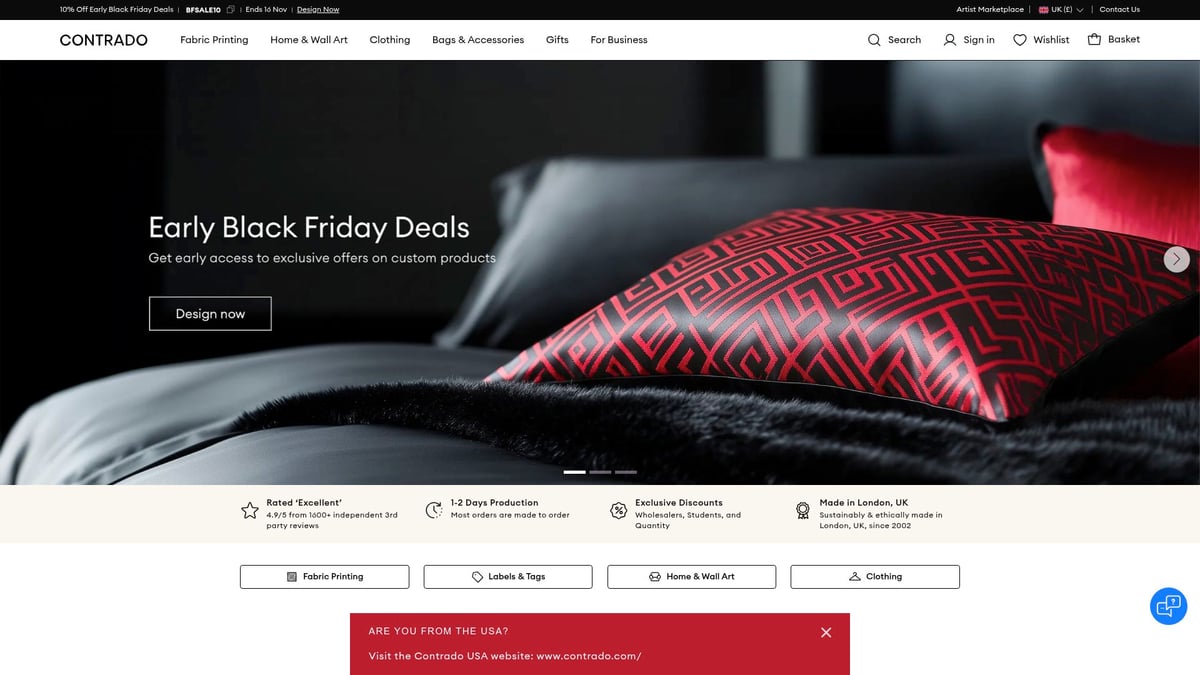Image resolution: width=1200 pixels, height=675 pixels.
Task: Copy the BFSALE10 promo code icon
Action: click(231, 10)
